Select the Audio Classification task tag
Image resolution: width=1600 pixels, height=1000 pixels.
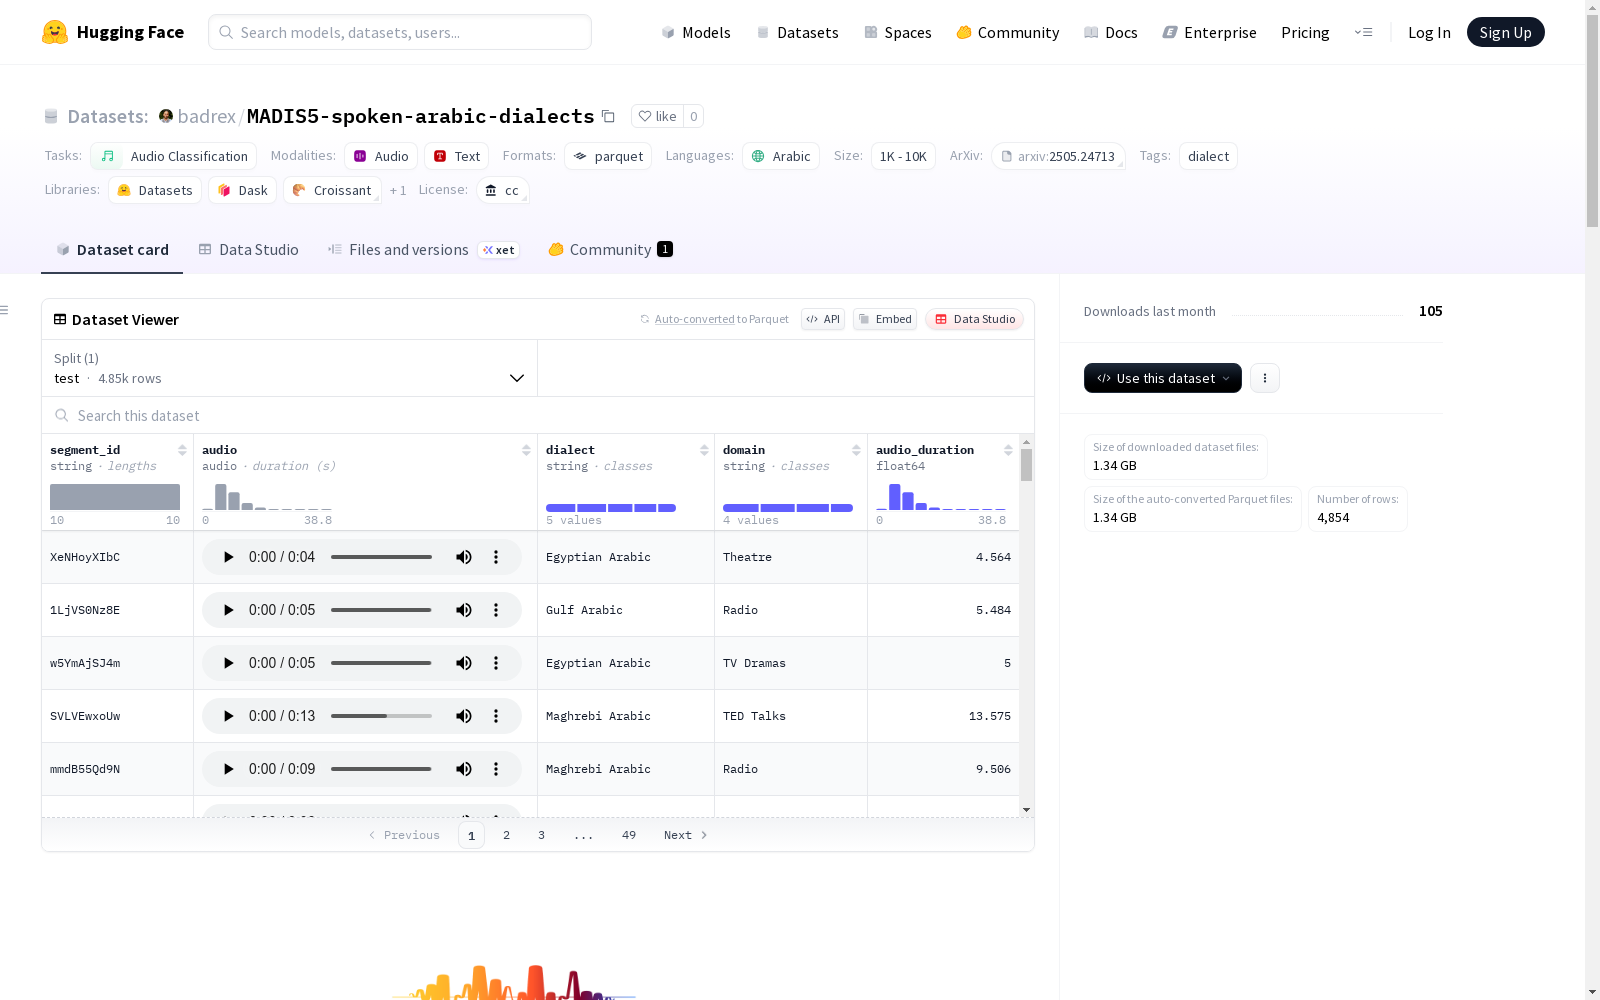(173, 156)
